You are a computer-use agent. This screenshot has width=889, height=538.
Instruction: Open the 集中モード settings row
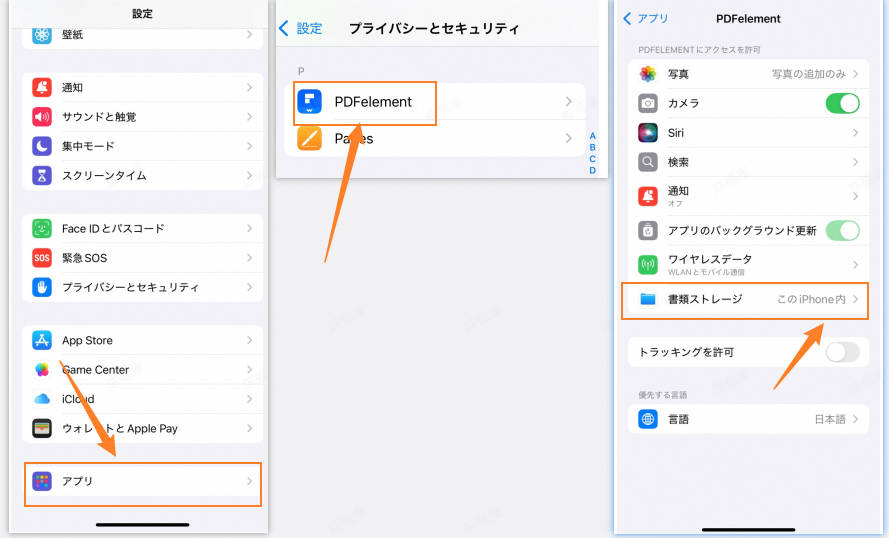(x=142, y=146)
